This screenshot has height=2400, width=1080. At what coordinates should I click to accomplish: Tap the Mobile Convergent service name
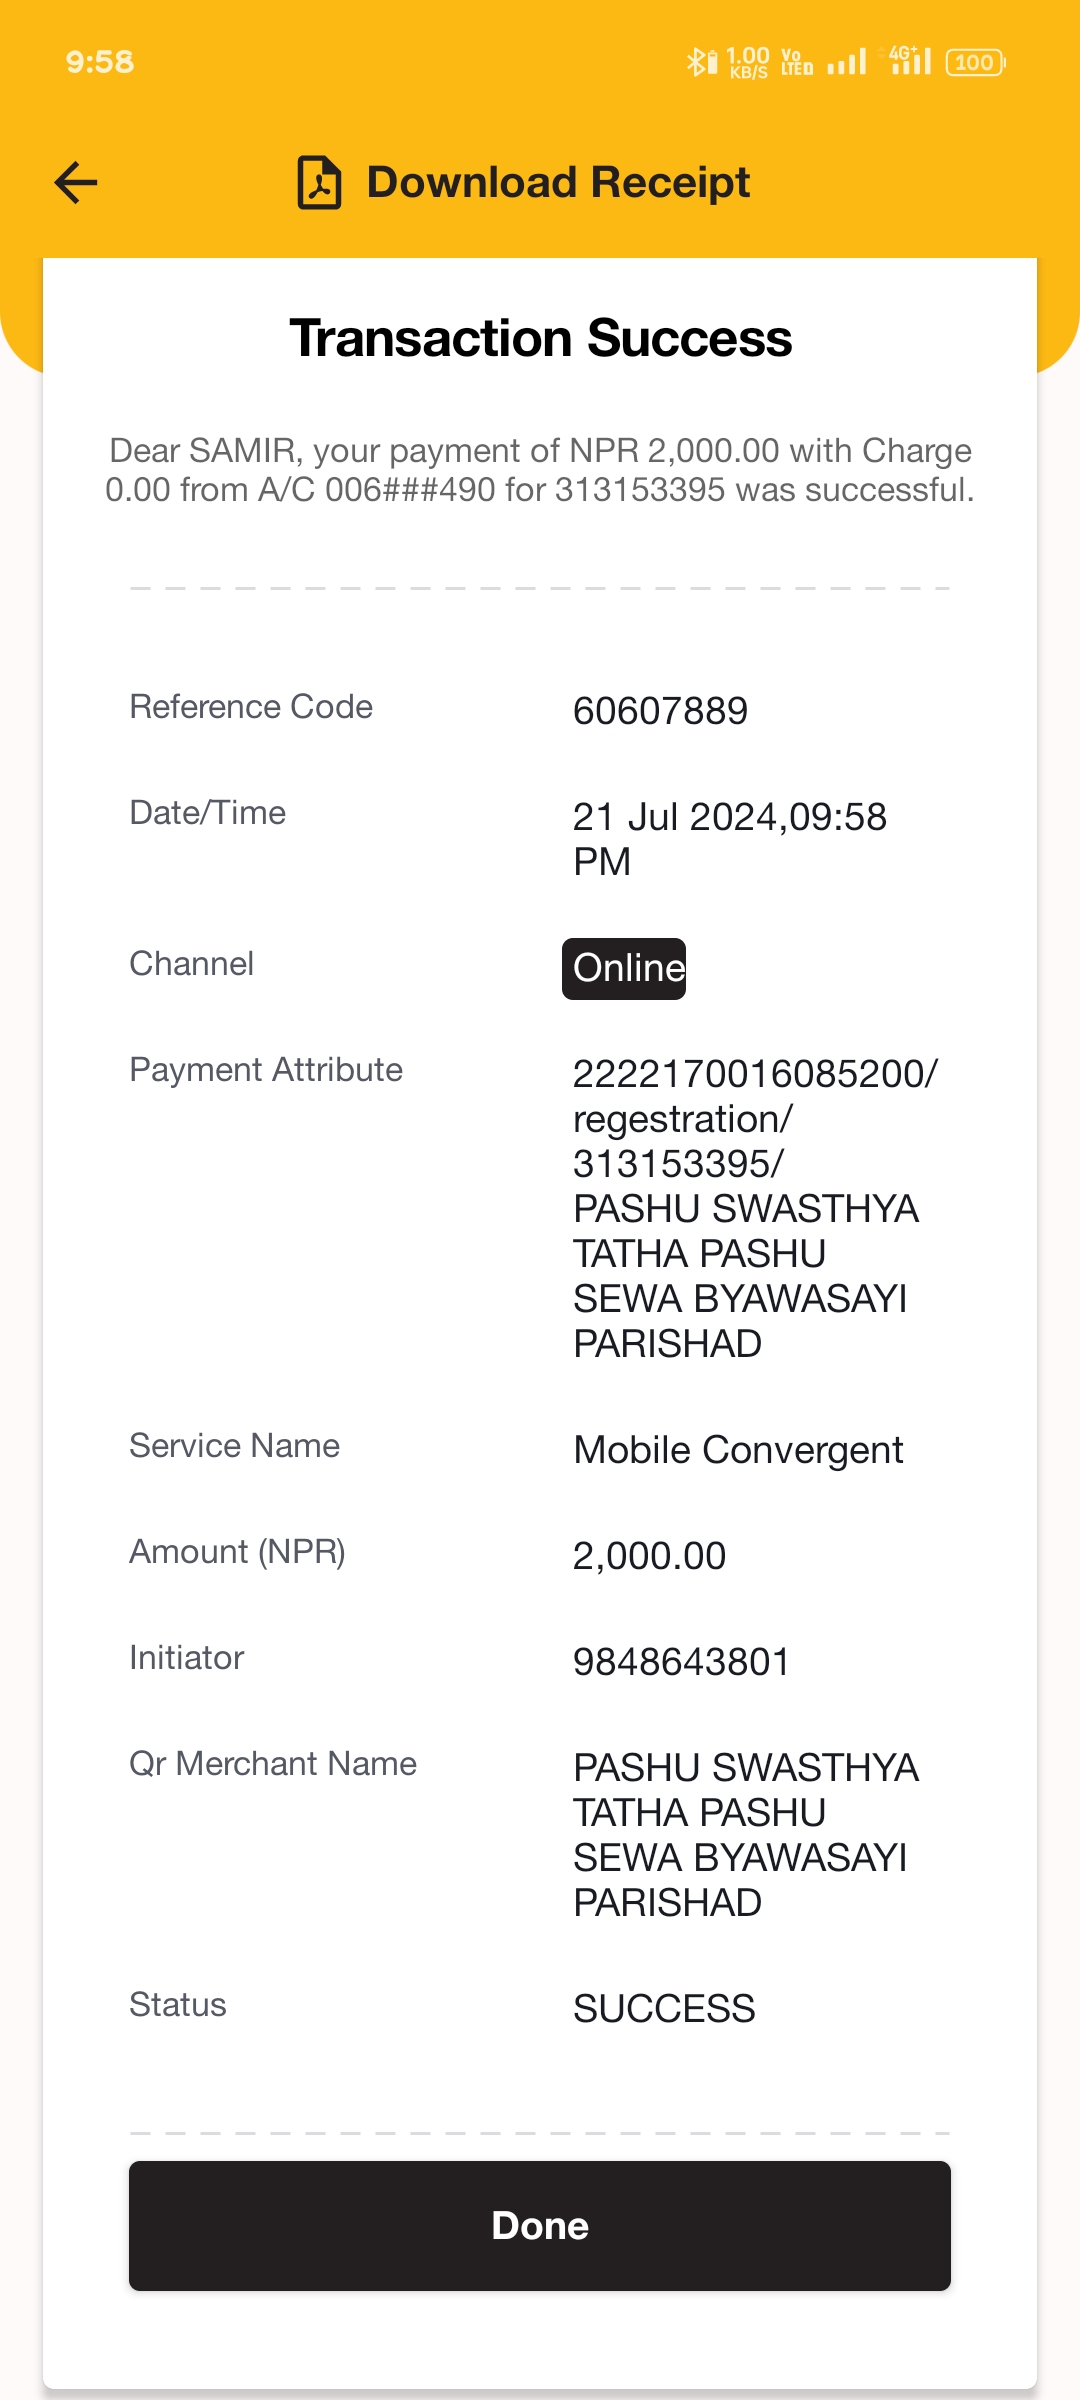(738, 1450)
